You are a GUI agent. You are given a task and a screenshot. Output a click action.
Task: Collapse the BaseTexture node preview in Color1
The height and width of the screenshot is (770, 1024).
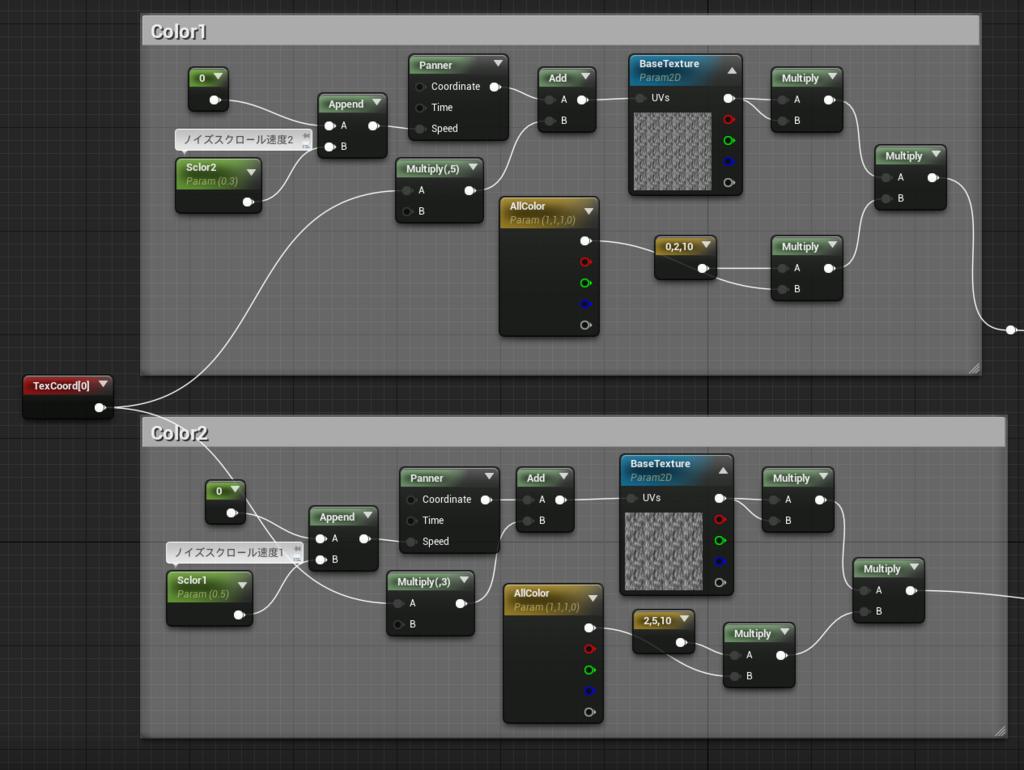point(732,71)
